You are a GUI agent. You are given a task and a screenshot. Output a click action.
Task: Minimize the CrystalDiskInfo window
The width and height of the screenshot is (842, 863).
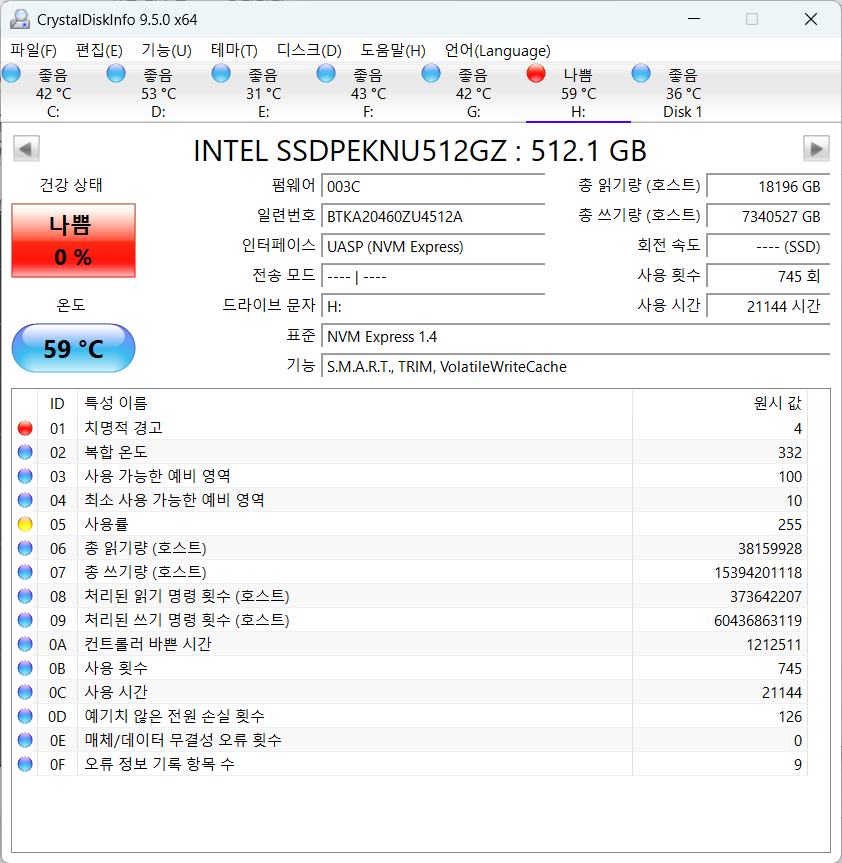(x=694, y=19)
